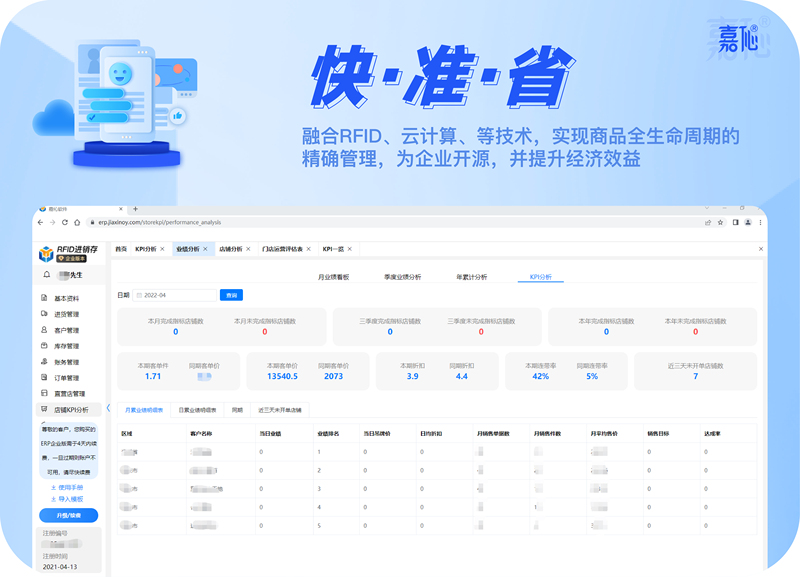Open the browser three-dot menu
Screen dimensions: 800x577
point(760,222)
